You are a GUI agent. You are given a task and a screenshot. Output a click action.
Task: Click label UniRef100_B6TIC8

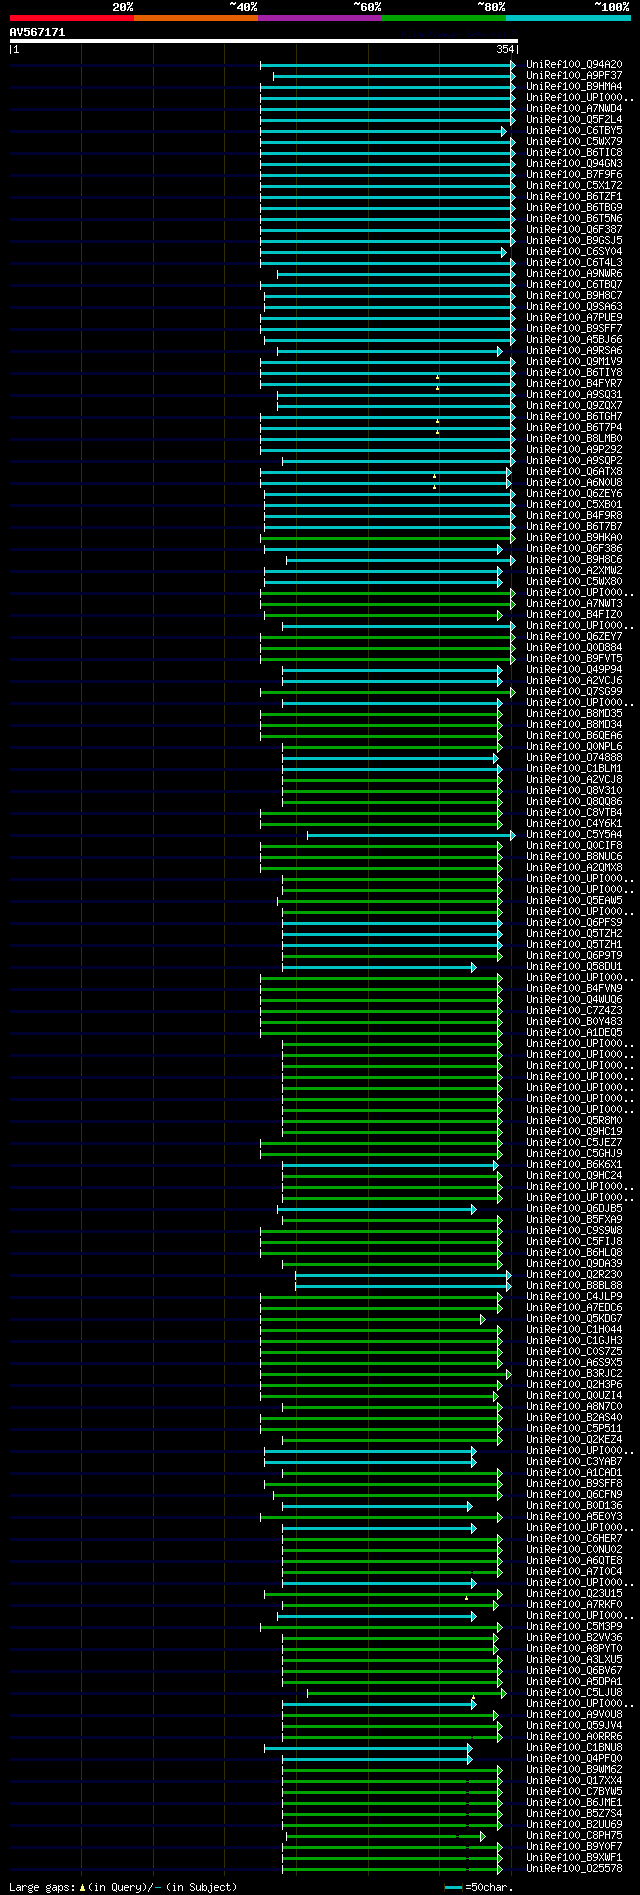pyautogui.click(x=574, y=152)
